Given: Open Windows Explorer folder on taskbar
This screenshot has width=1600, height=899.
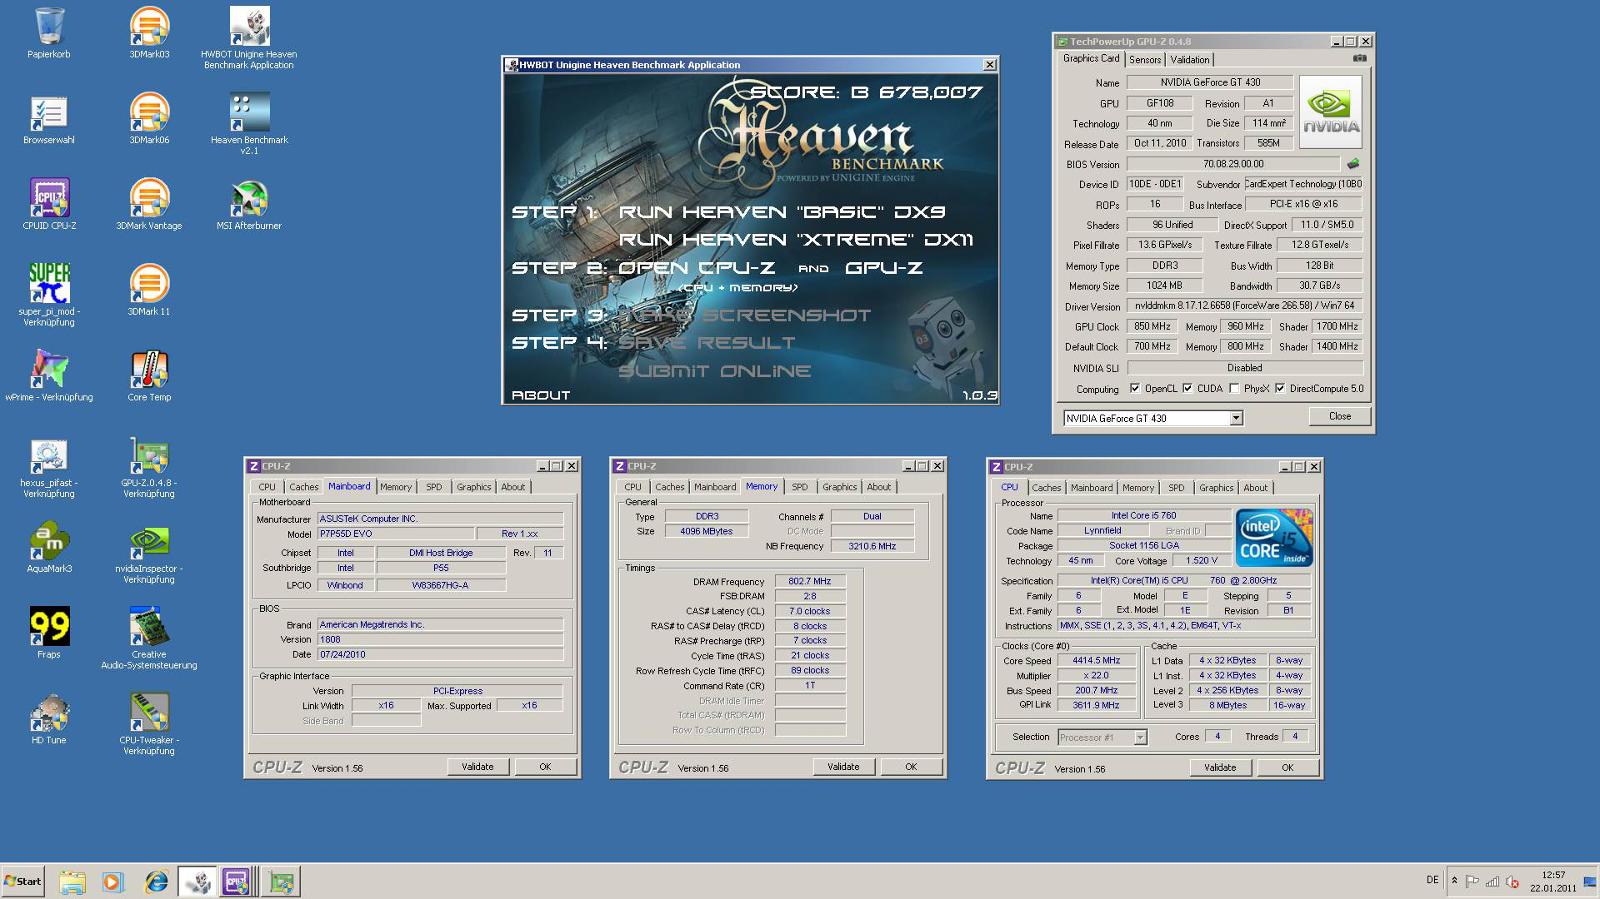Looking at the screenshot, I should coord(72,882).
